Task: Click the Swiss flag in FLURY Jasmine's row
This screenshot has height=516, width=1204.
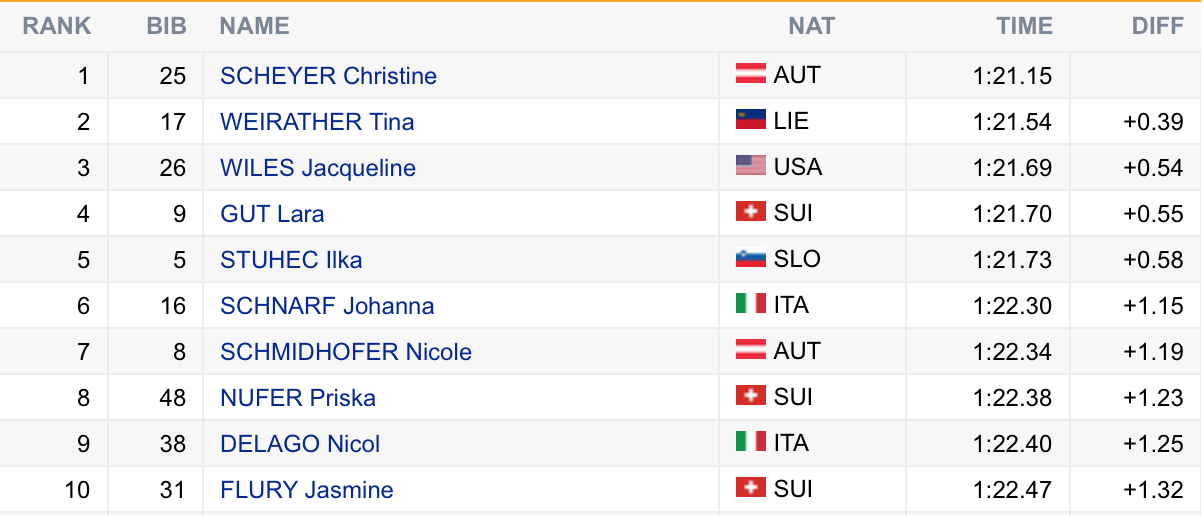Action: click(x=751, y=488)
